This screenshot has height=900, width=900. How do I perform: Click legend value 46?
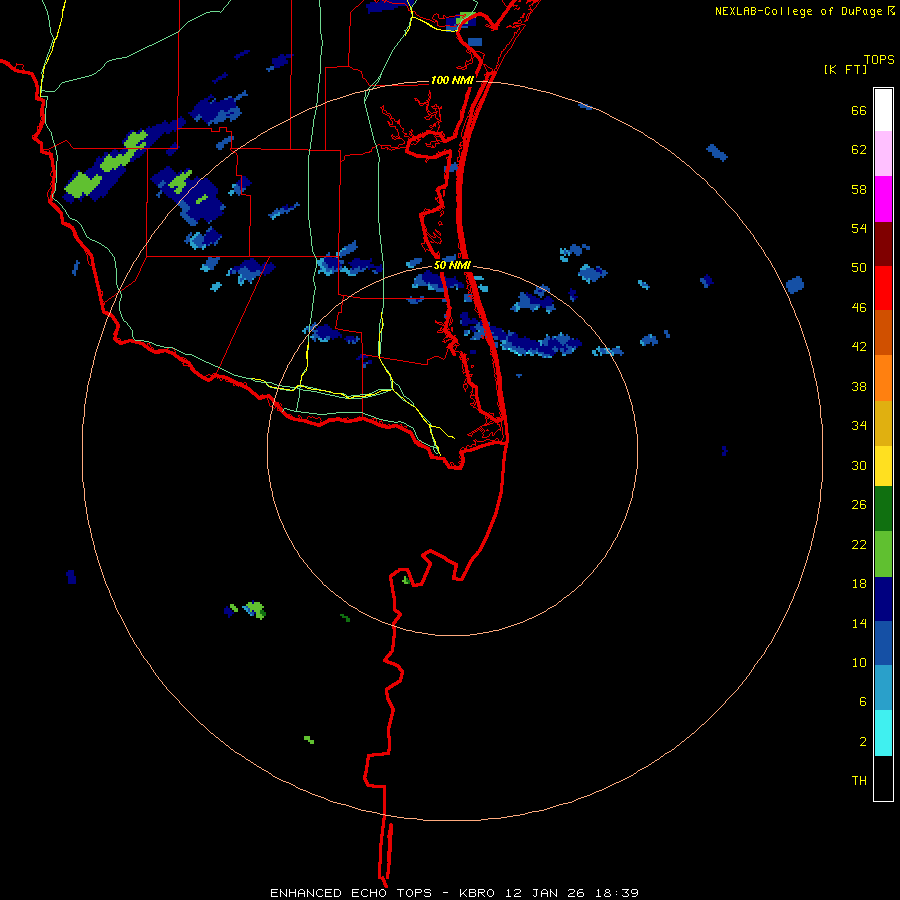(x=859, y=308)
